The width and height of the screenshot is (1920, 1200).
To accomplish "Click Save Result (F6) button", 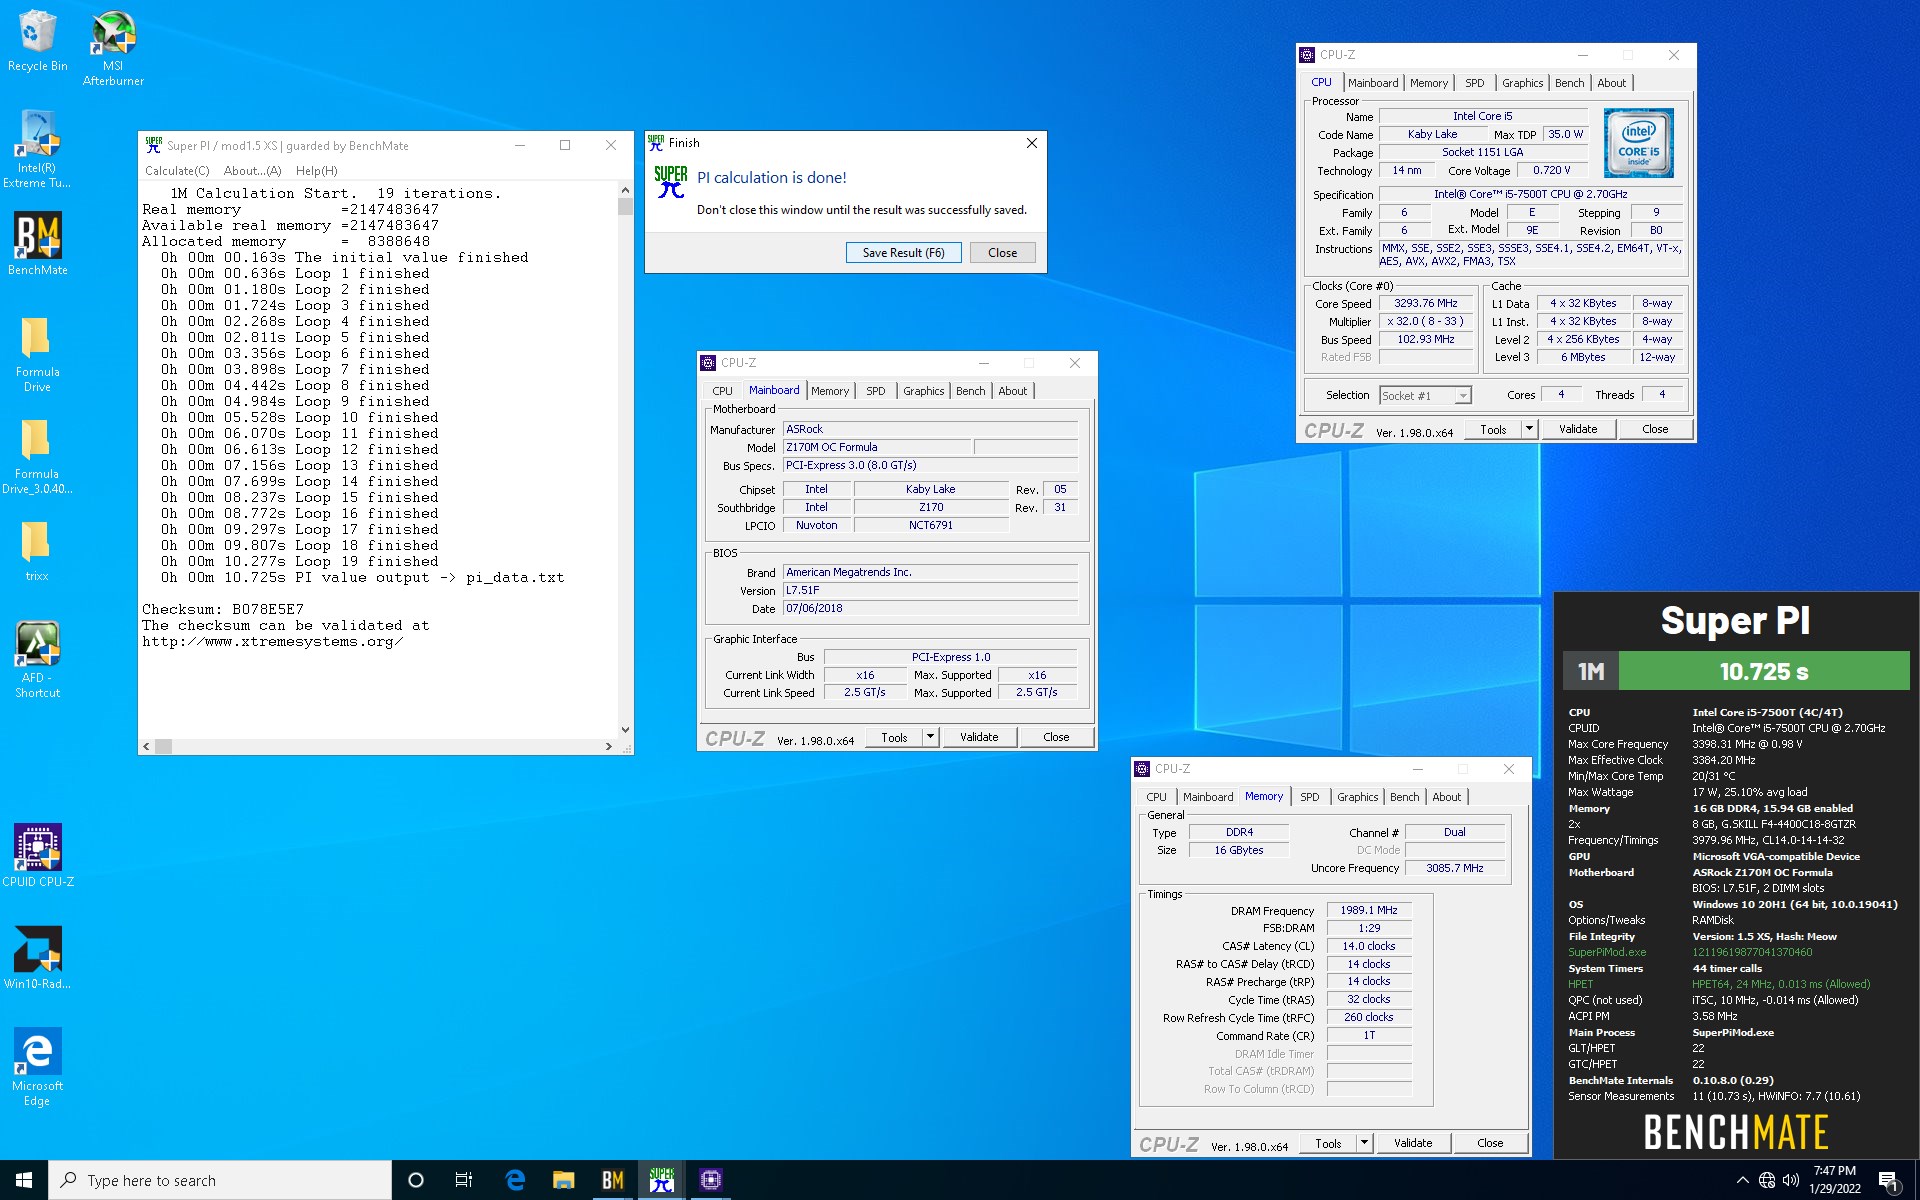I will [x=903, y=253].
